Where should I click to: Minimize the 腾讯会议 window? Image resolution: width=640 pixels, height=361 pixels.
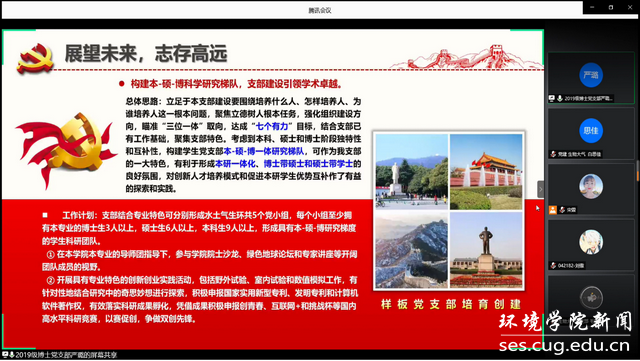click(592, 7)
